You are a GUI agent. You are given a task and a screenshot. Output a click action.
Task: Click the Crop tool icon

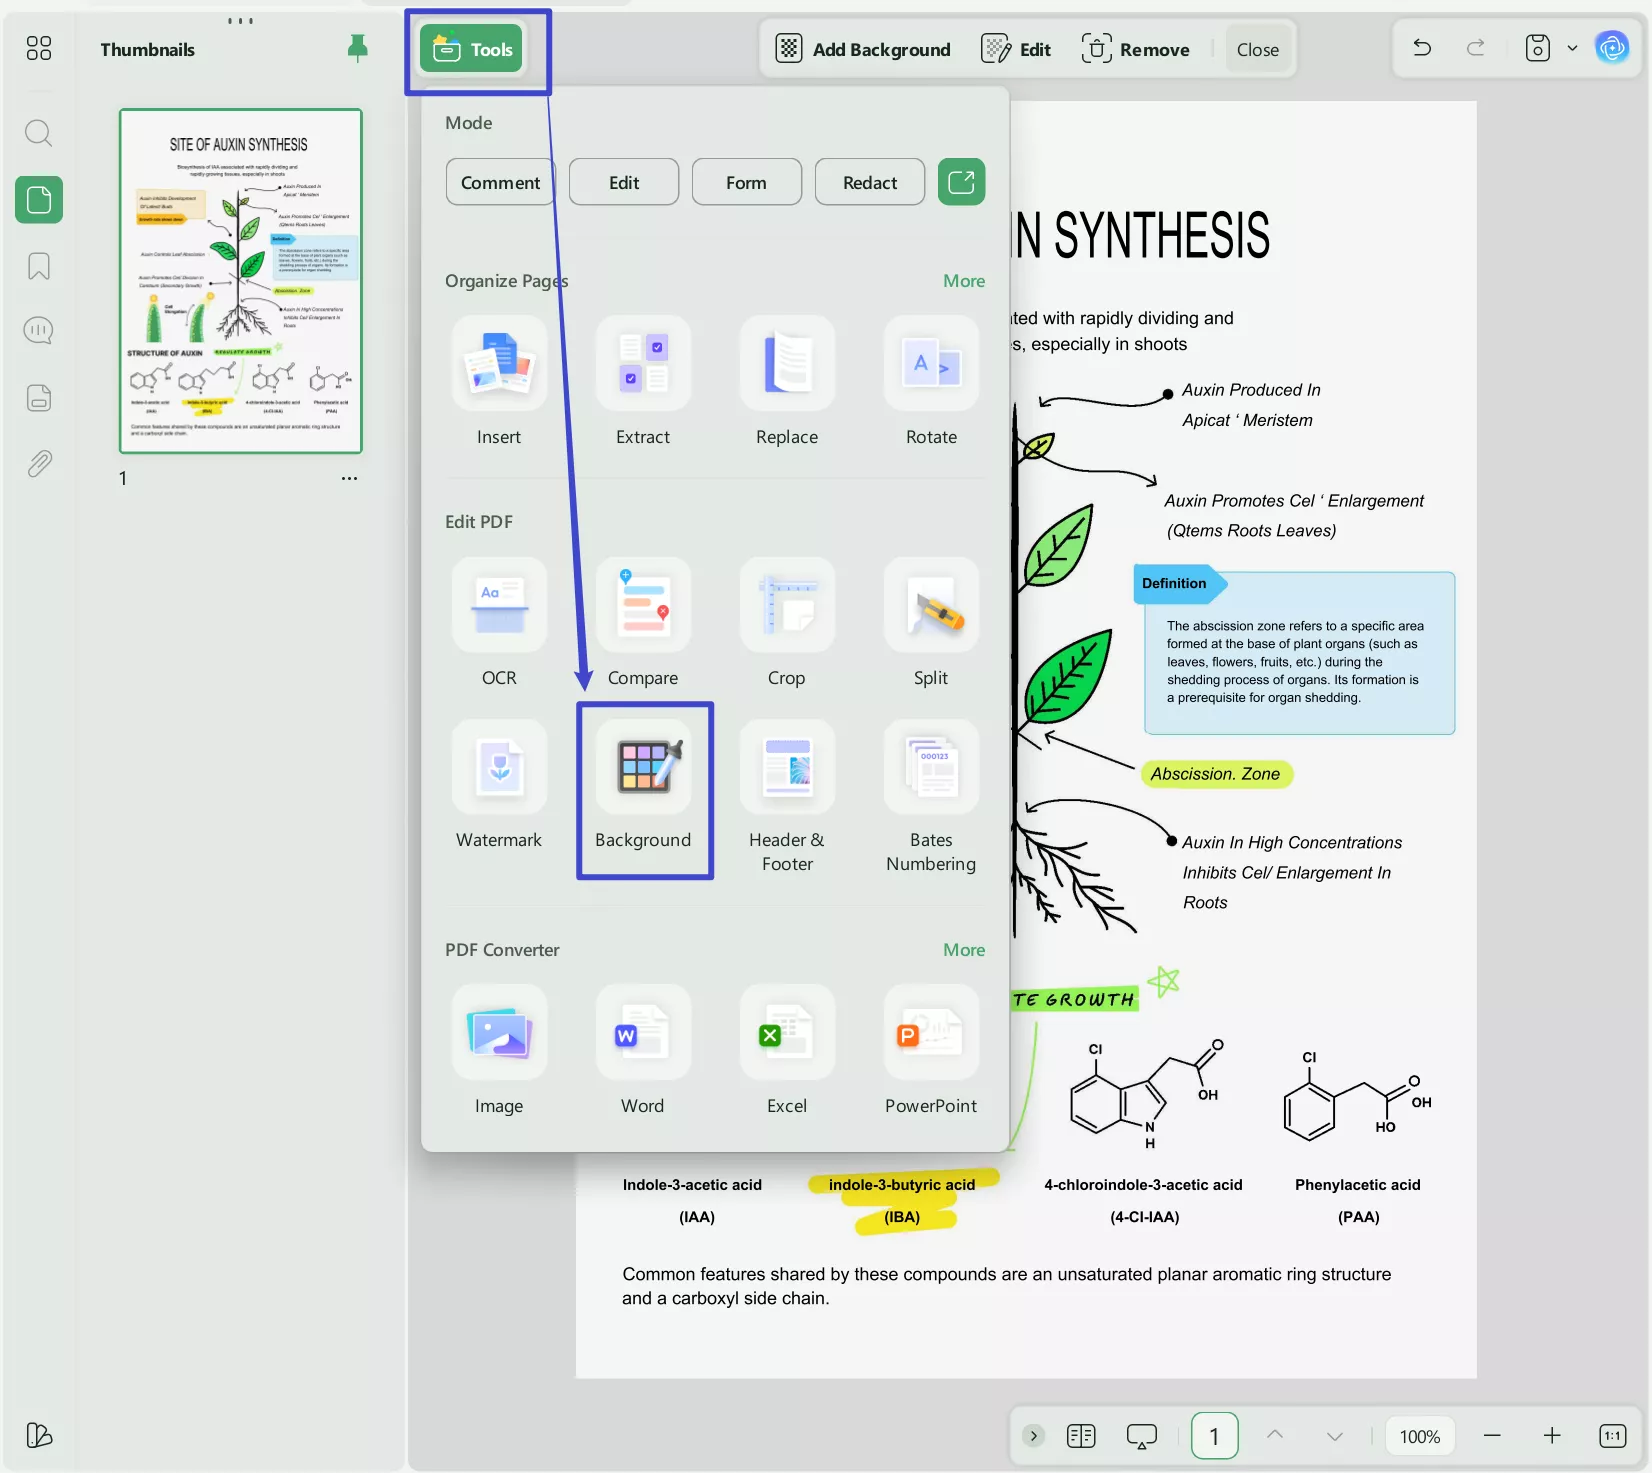787,606
